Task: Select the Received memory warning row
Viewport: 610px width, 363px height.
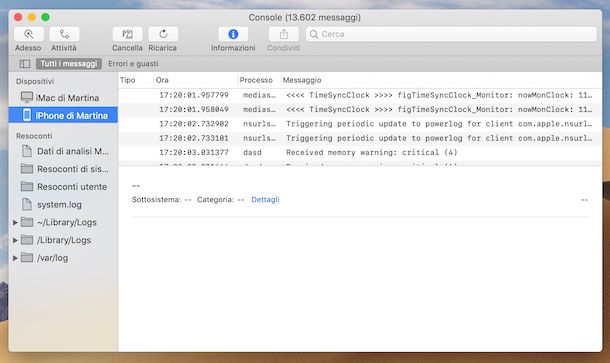Action: pyautogui.click(x=360, y=153)
